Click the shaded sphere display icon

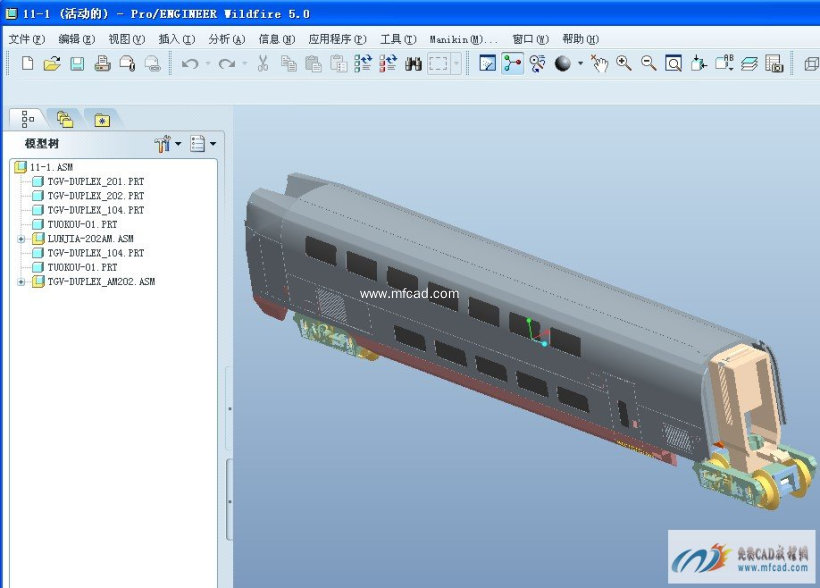coord(563,64)
